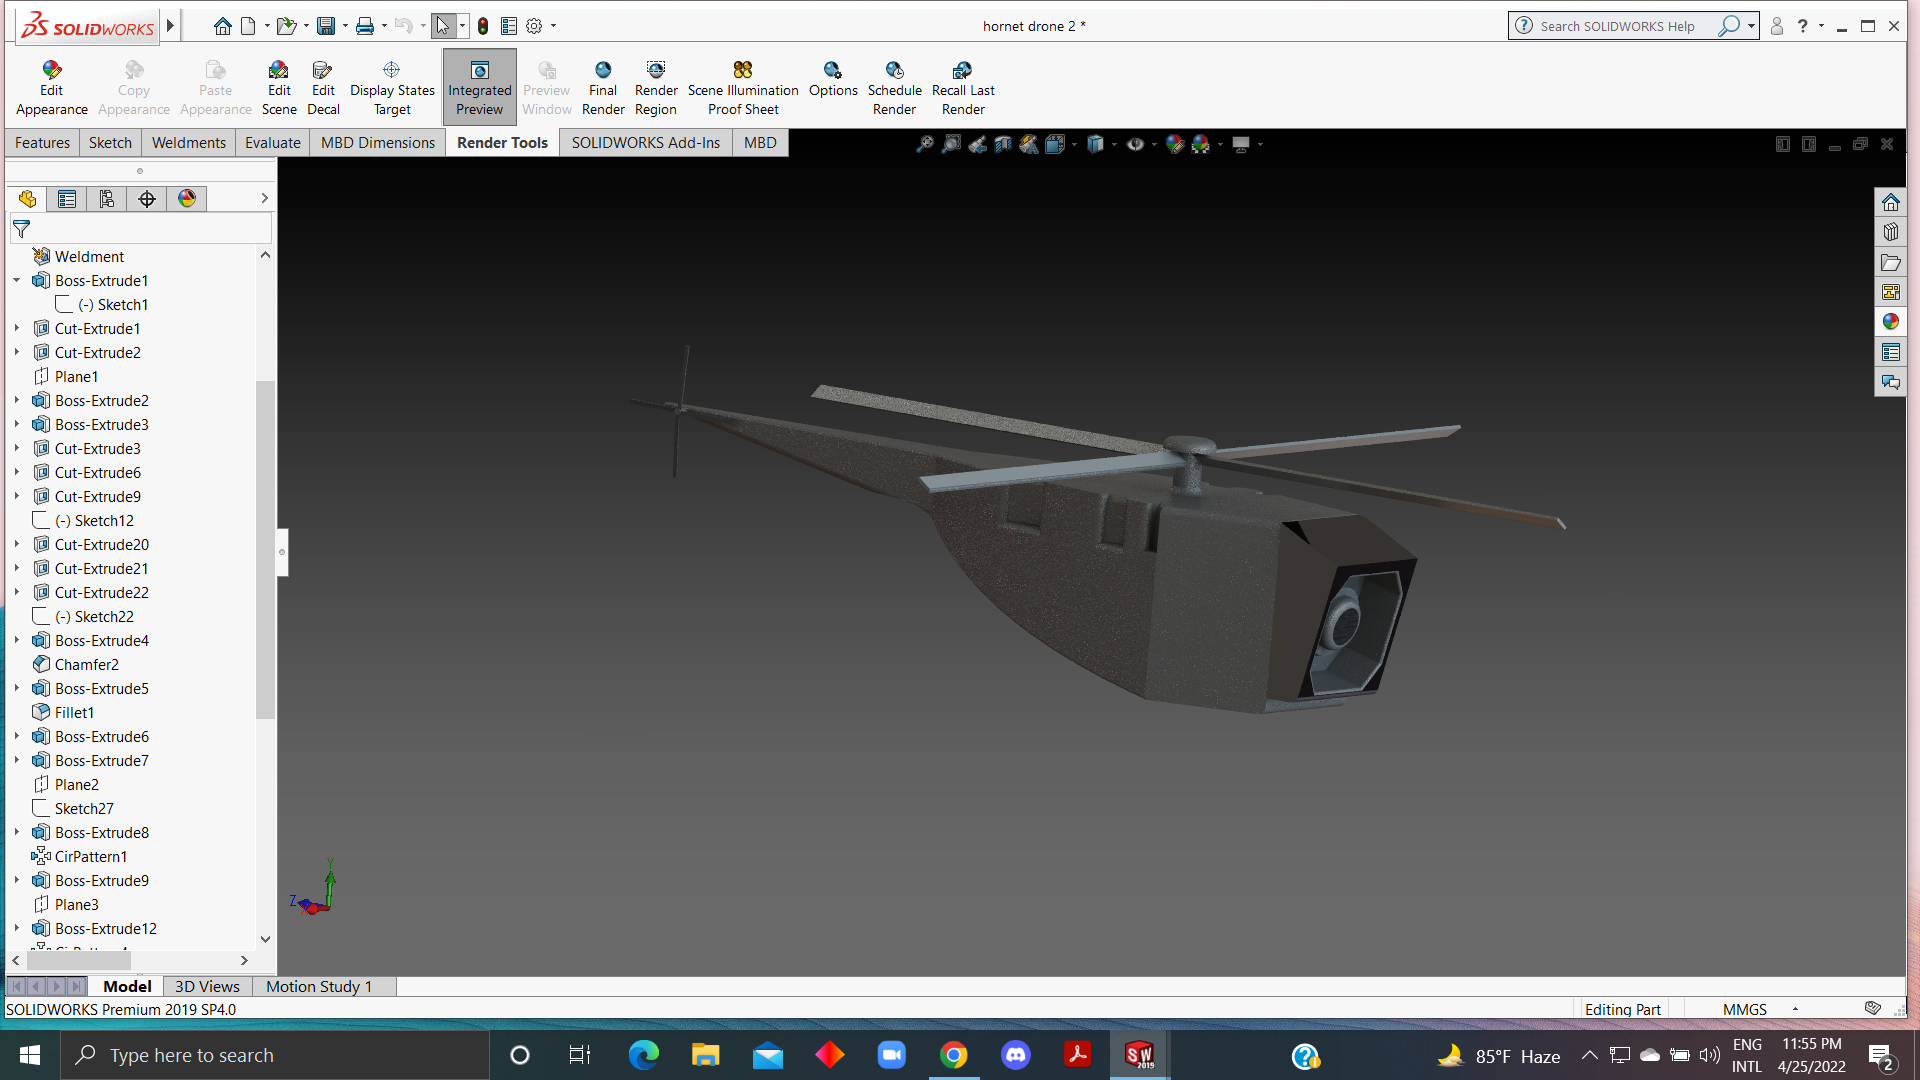Viewport: 1920px width, 1080px height.
Task: Open the Appearances color ball in the task pane
Action: coord(1890,322)
